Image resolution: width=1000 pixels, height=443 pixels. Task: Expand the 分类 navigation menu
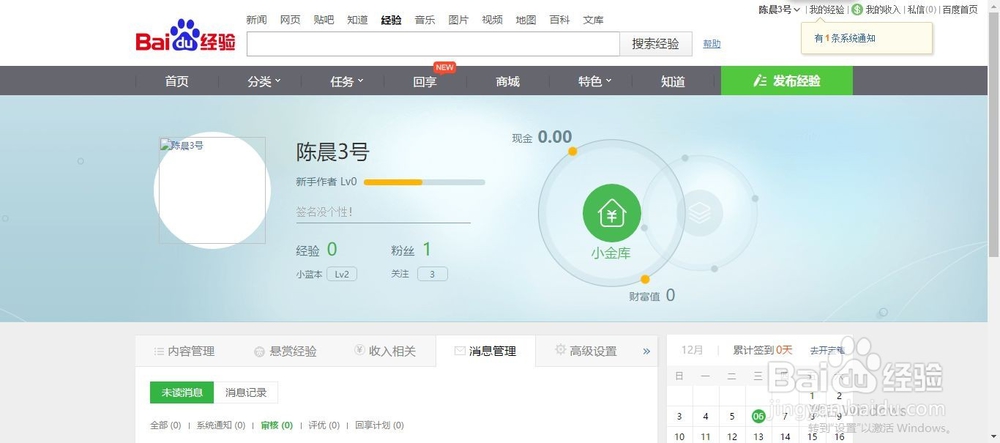(264, 81)
